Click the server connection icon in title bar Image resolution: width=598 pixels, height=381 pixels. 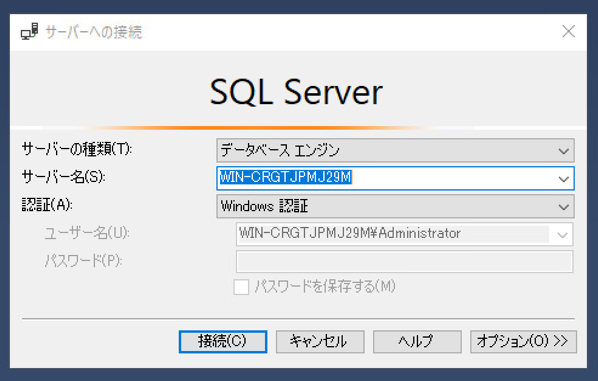point(29,32)
